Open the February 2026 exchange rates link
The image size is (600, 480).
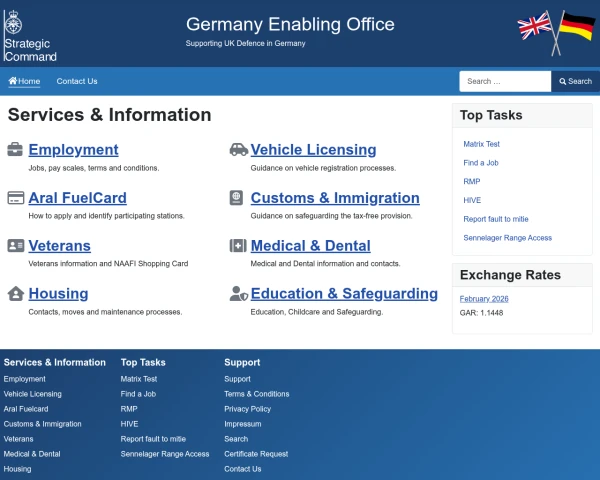(x=484, y=298)
